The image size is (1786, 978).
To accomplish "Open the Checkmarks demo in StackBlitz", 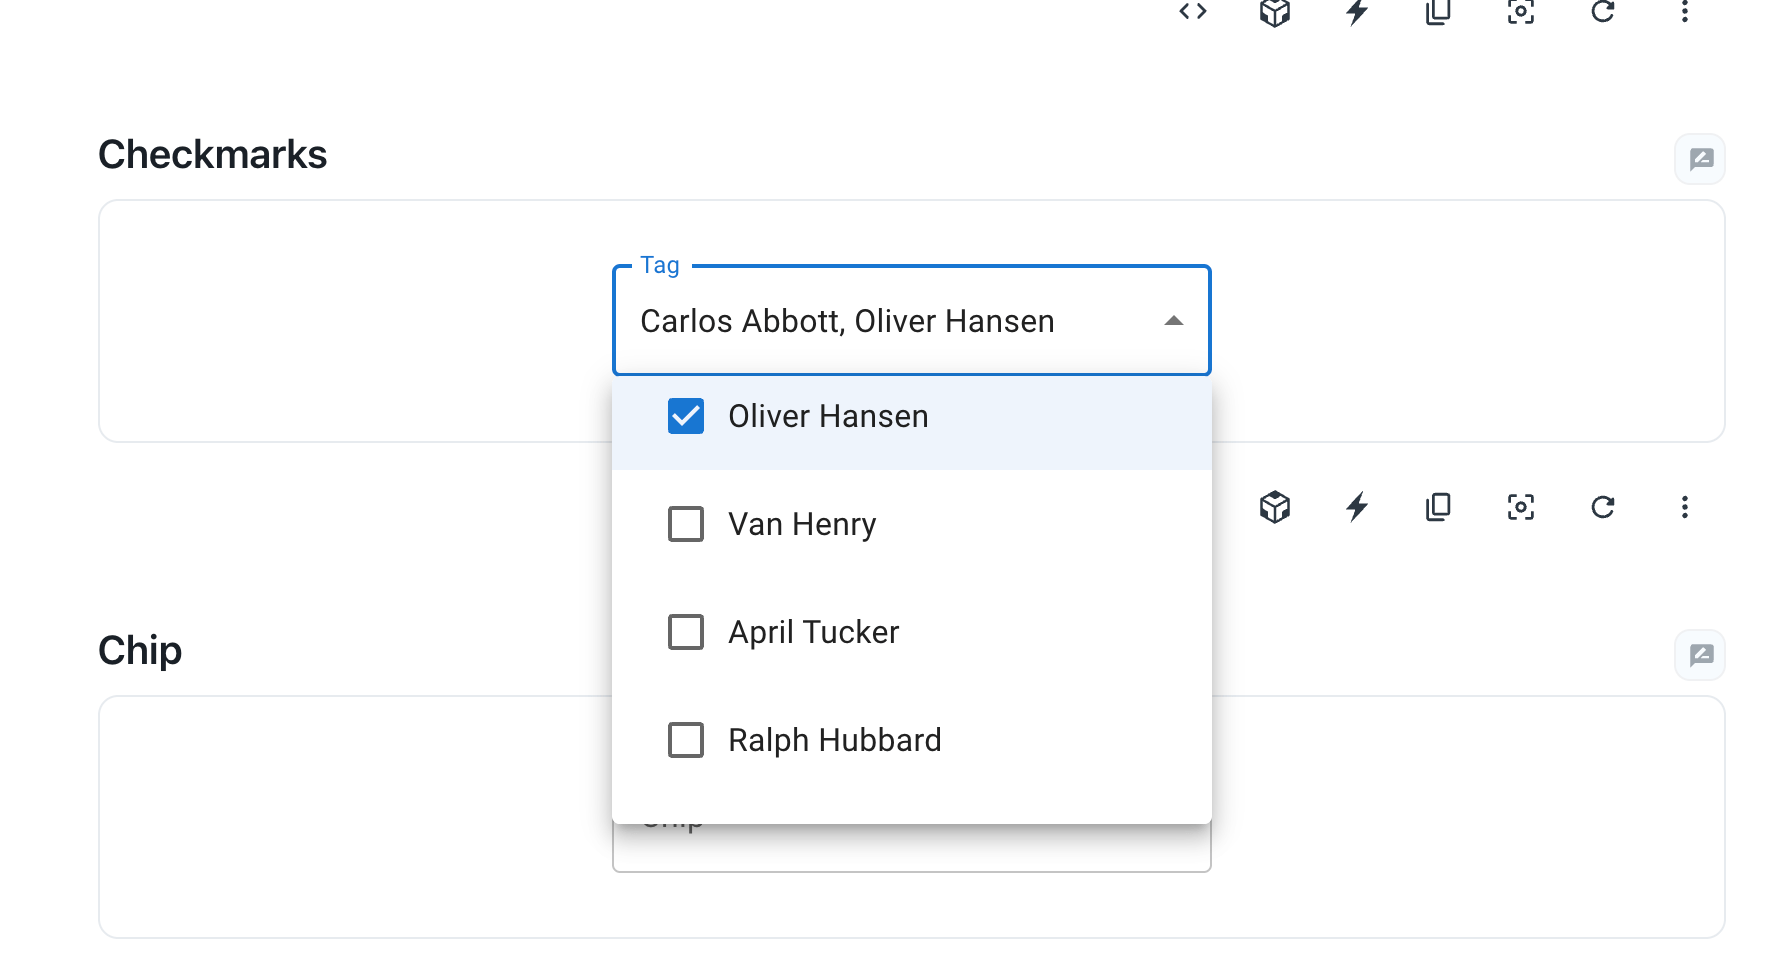I will (x=1357, y=13).
